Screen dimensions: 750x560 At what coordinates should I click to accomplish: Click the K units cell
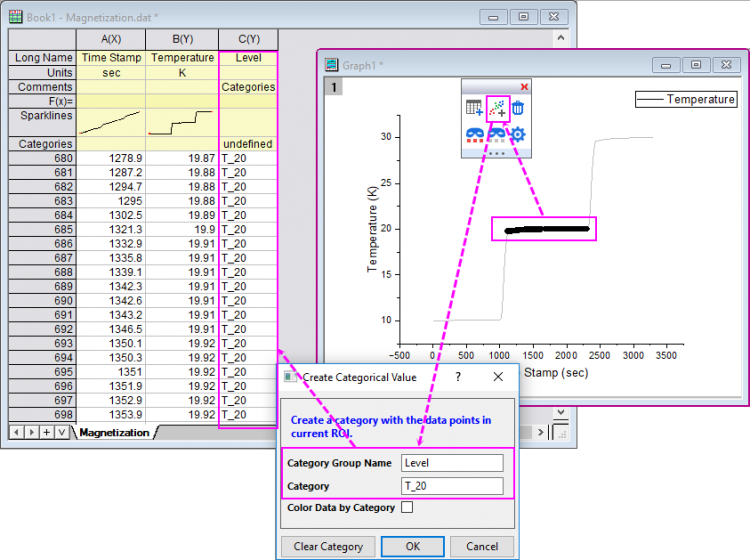click(x=182, y=73)
